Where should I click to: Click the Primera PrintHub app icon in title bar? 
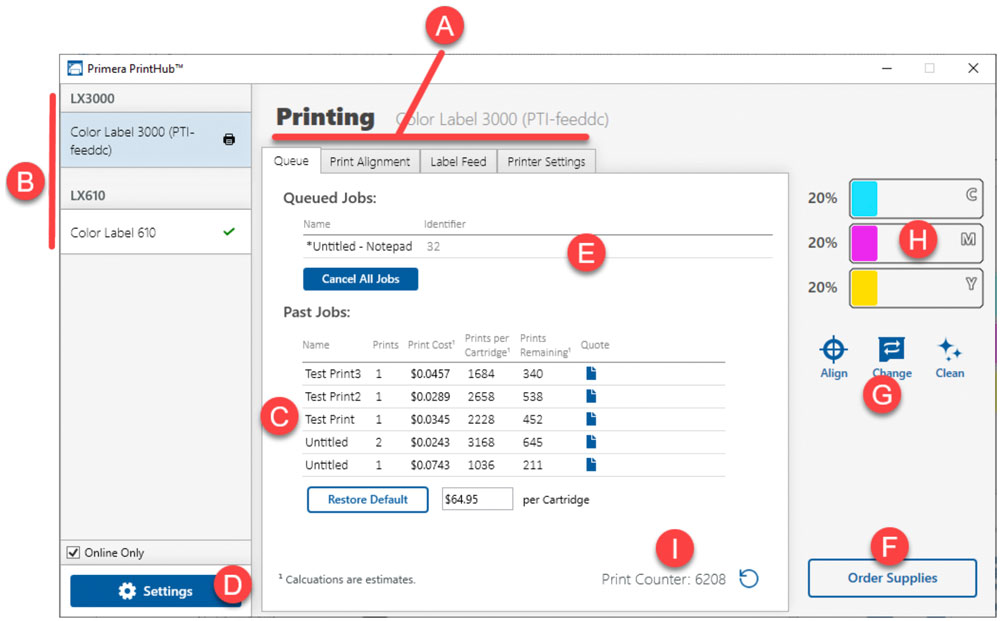(75, 68)
